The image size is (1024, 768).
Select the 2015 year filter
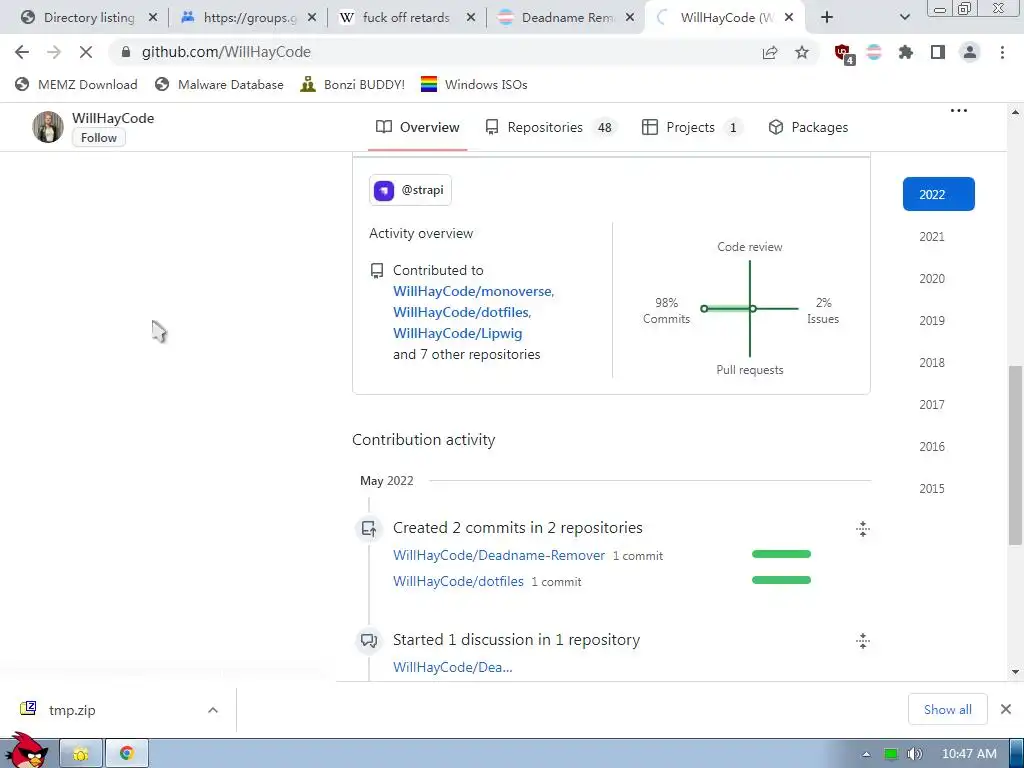(x=932, y=488)
